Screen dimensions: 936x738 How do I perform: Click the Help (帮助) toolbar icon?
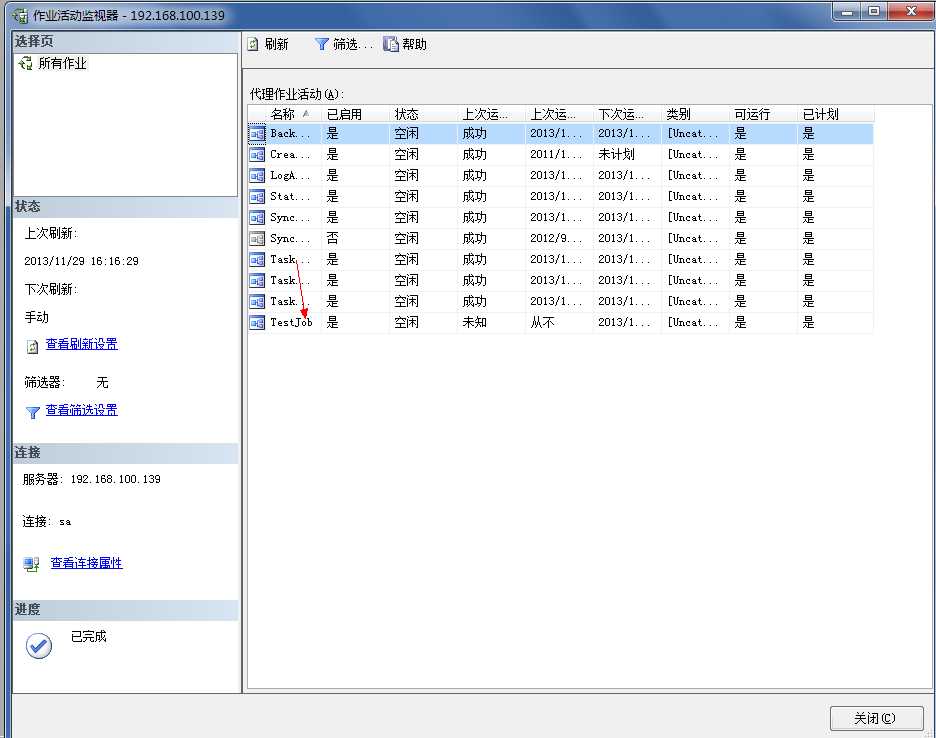(x=390, y=44)
